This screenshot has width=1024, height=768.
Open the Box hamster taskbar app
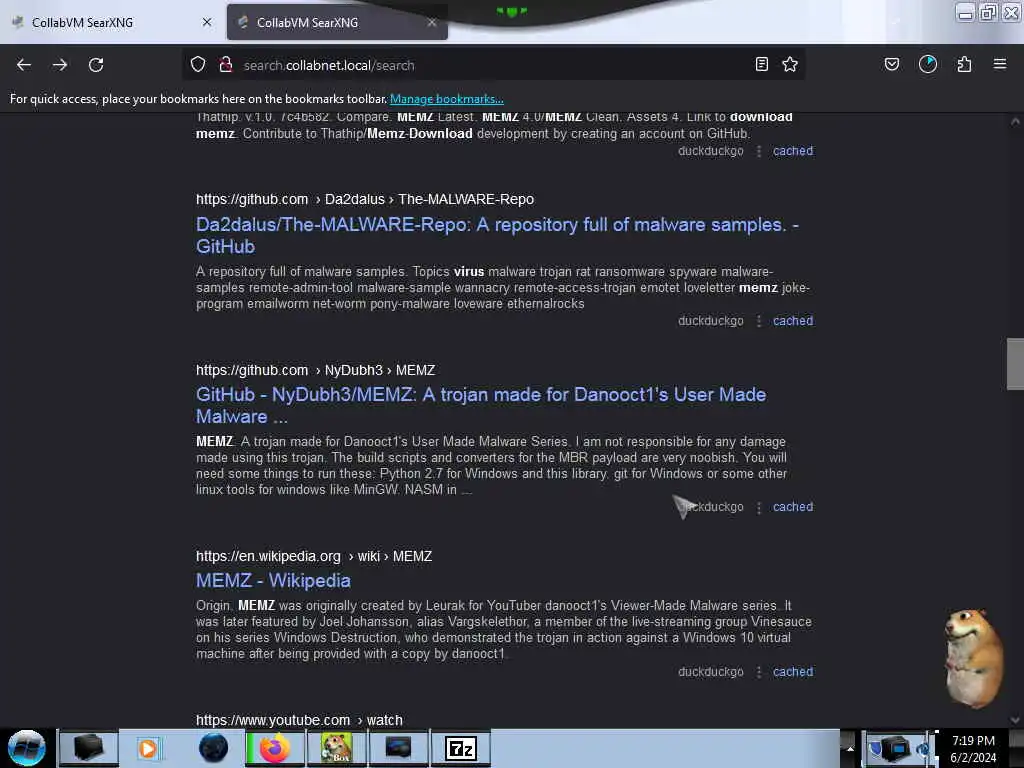click(x=336, y=748)
